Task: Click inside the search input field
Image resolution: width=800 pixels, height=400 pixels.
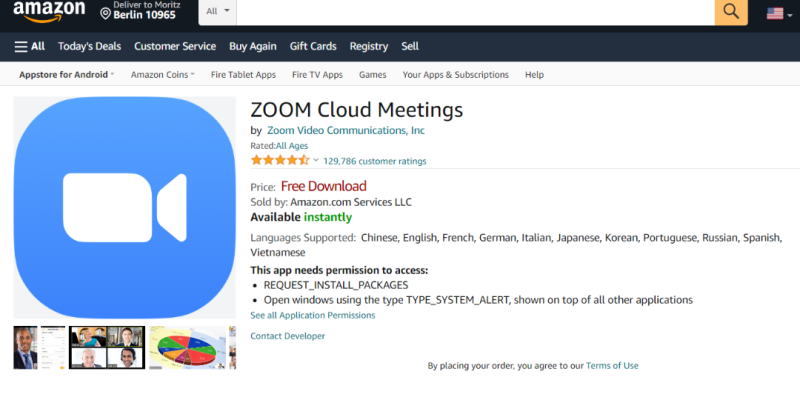Action: tap(476, 12)
